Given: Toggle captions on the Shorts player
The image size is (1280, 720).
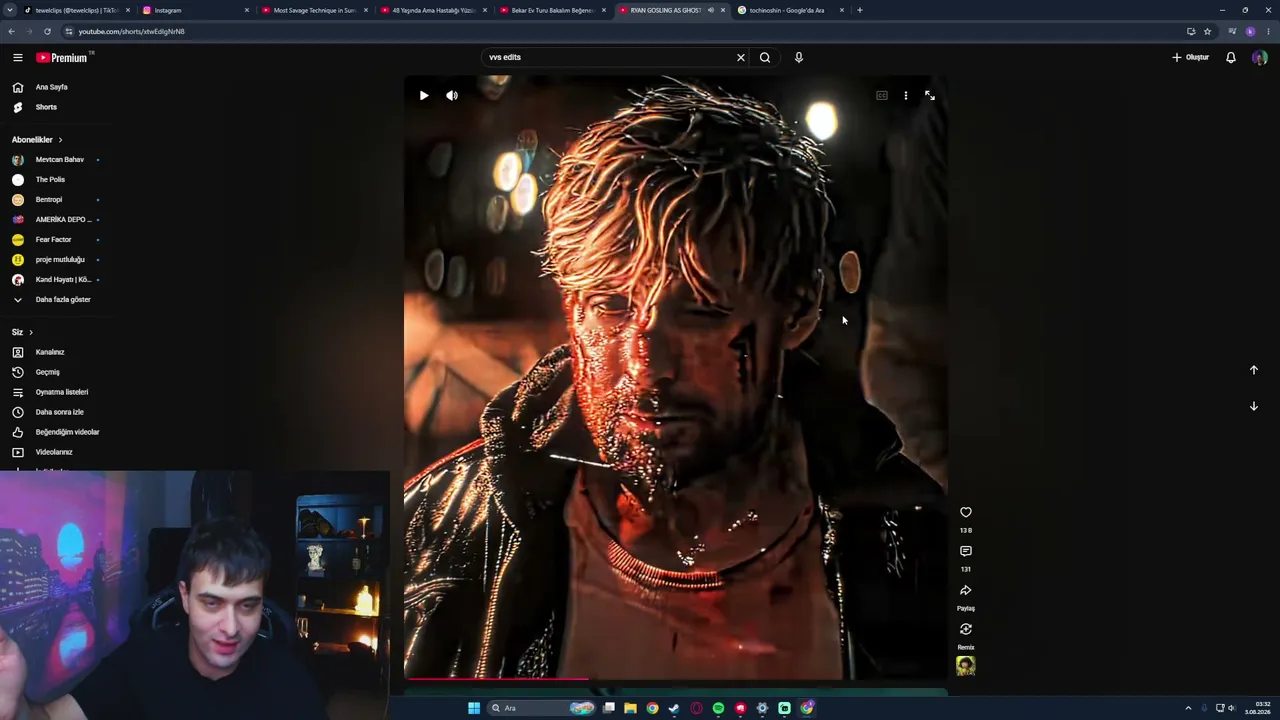Looking at the screenshot, I should 882,96.
